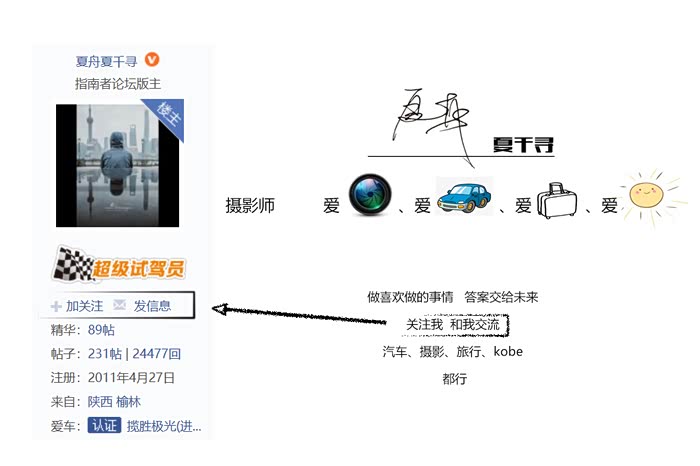Image resolution: width=700 pixels, height=466 pixels.
Task: Click the user avatar photo
Action: tap(117, 166)
